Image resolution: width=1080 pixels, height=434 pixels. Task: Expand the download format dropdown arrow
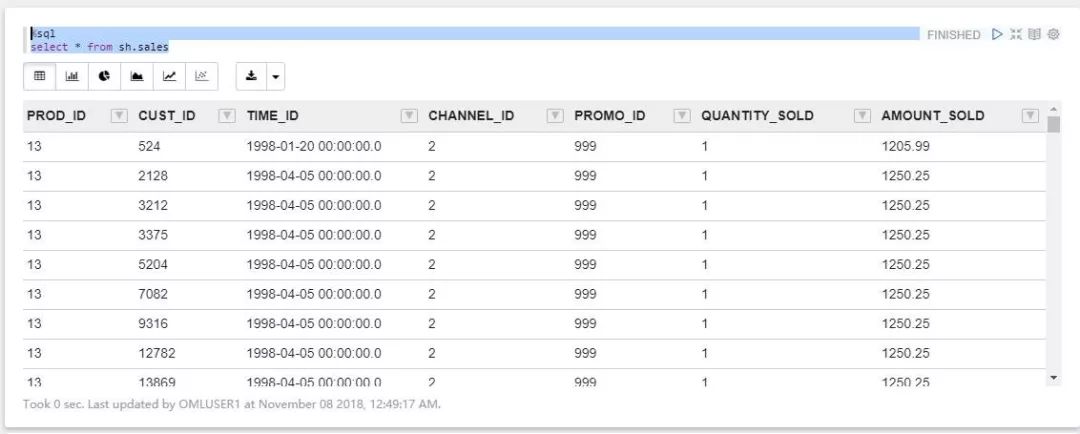(x=274, y=75)
